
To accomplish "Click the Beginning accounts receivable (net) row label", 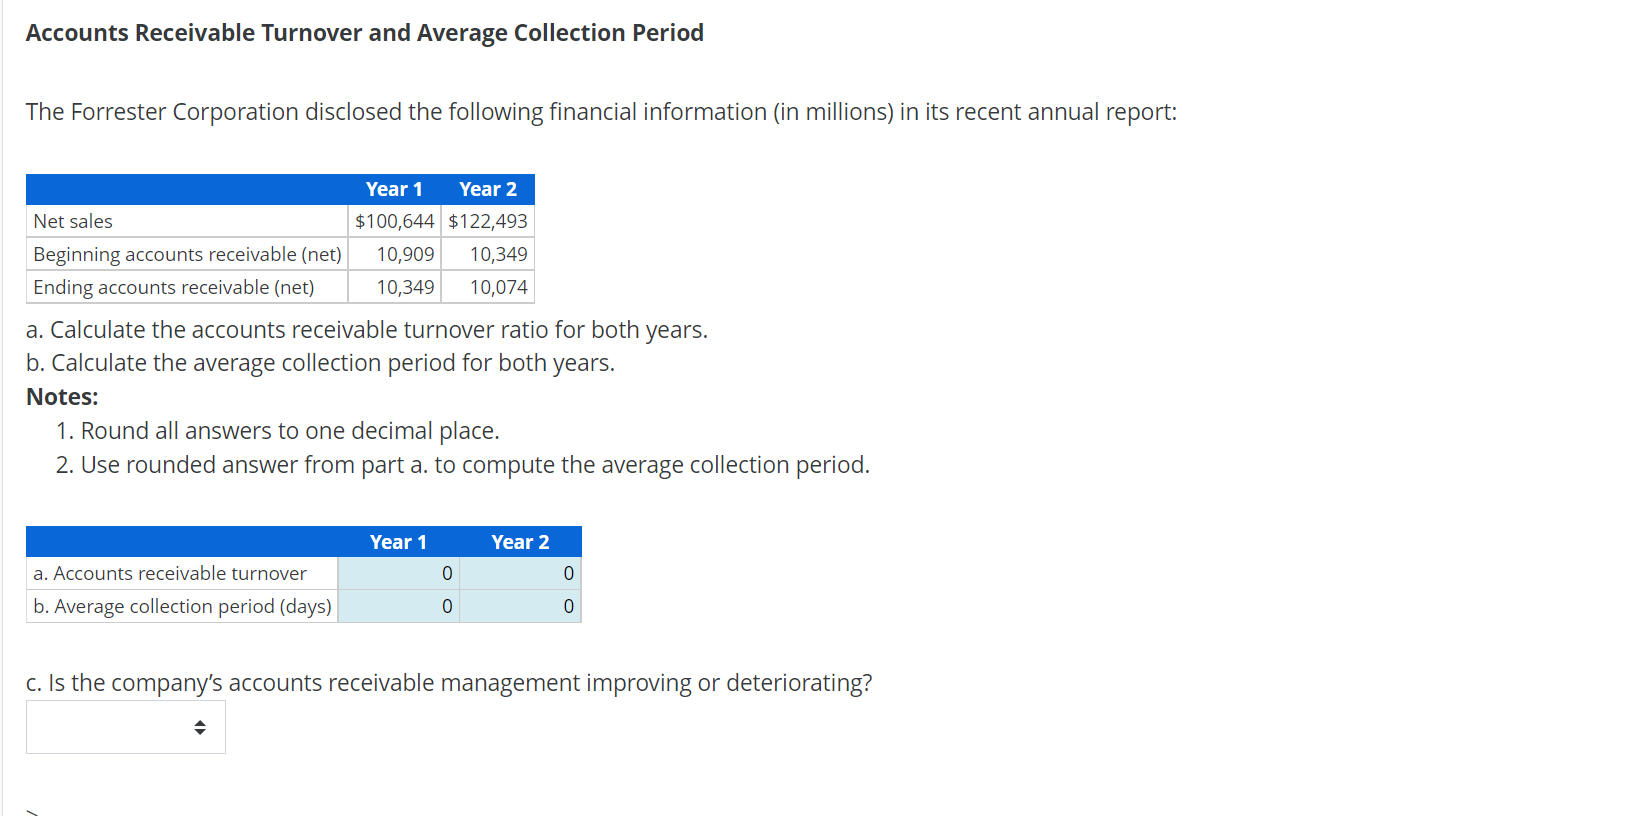I will (186, 254).
